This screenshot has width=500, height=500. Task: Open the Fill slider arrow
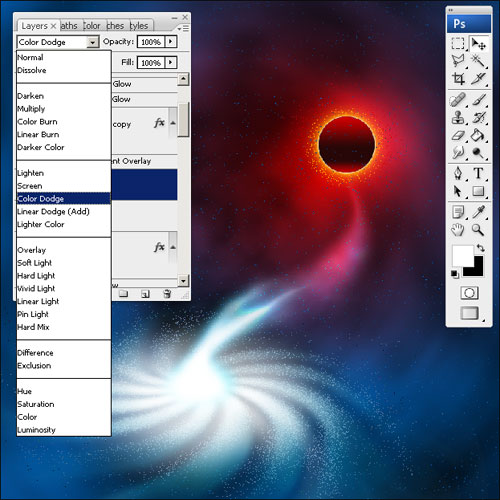171,62
